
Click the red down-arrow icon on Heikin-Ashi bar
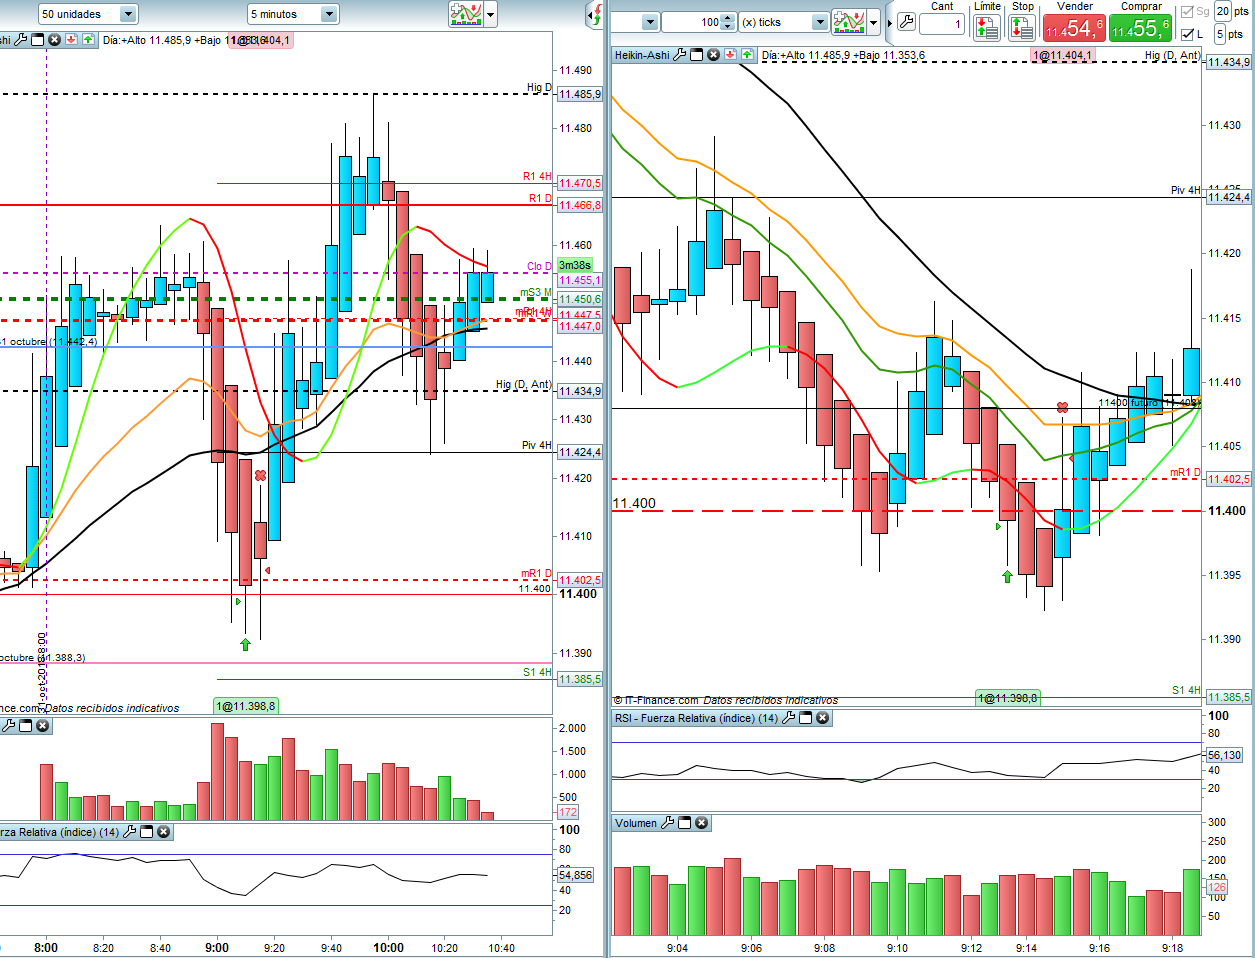point(731,55)
